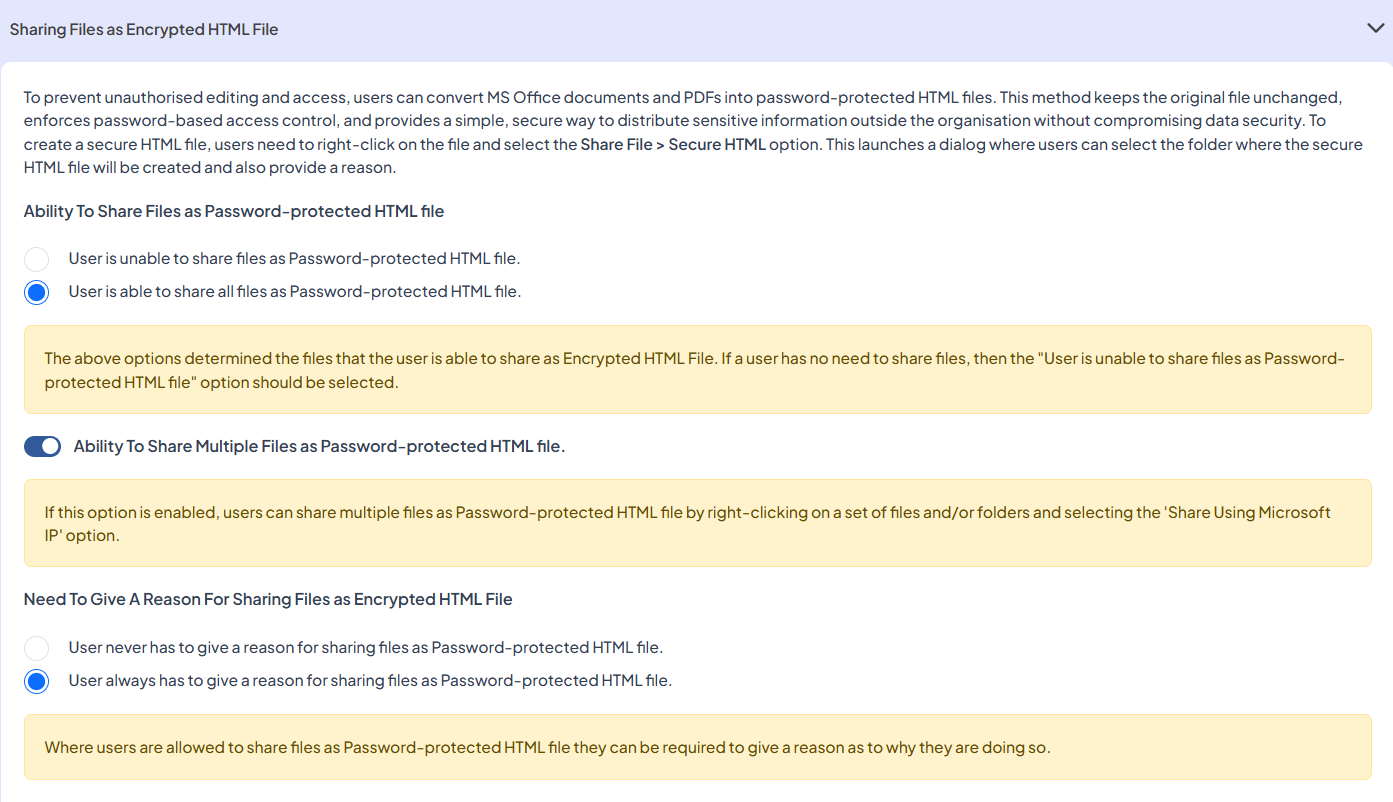Viewport: 1393px width, 802px height.
Task: Click the 'Sharing Files as Encrypted HTML File' header title
Action: [144, 30]
